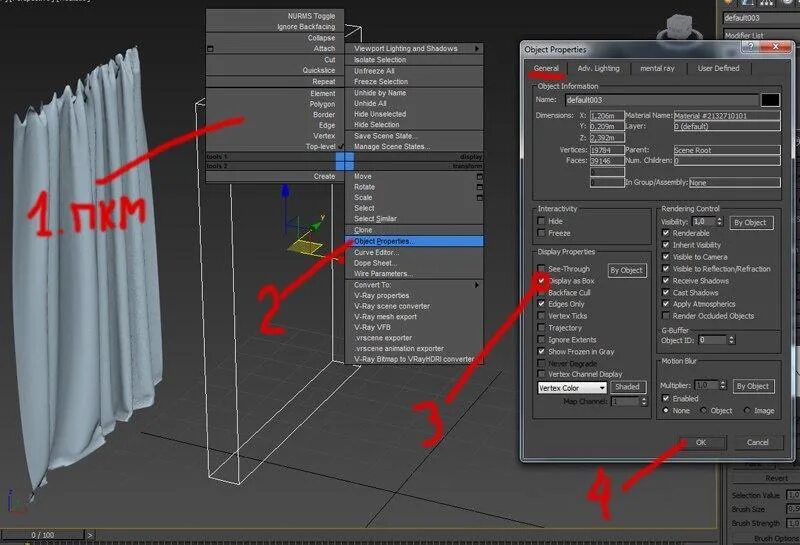
Task: Click By Object button in Display Properties
Action: click(x=627, y=270)
